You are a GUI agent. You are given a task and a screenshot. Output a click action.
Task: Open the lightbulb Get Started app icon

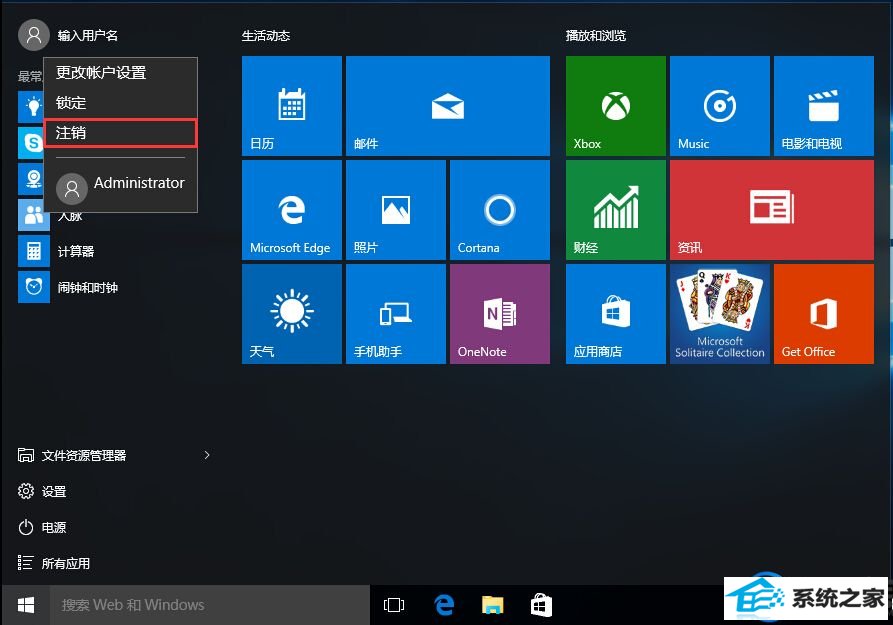click(x=31, y=107)
